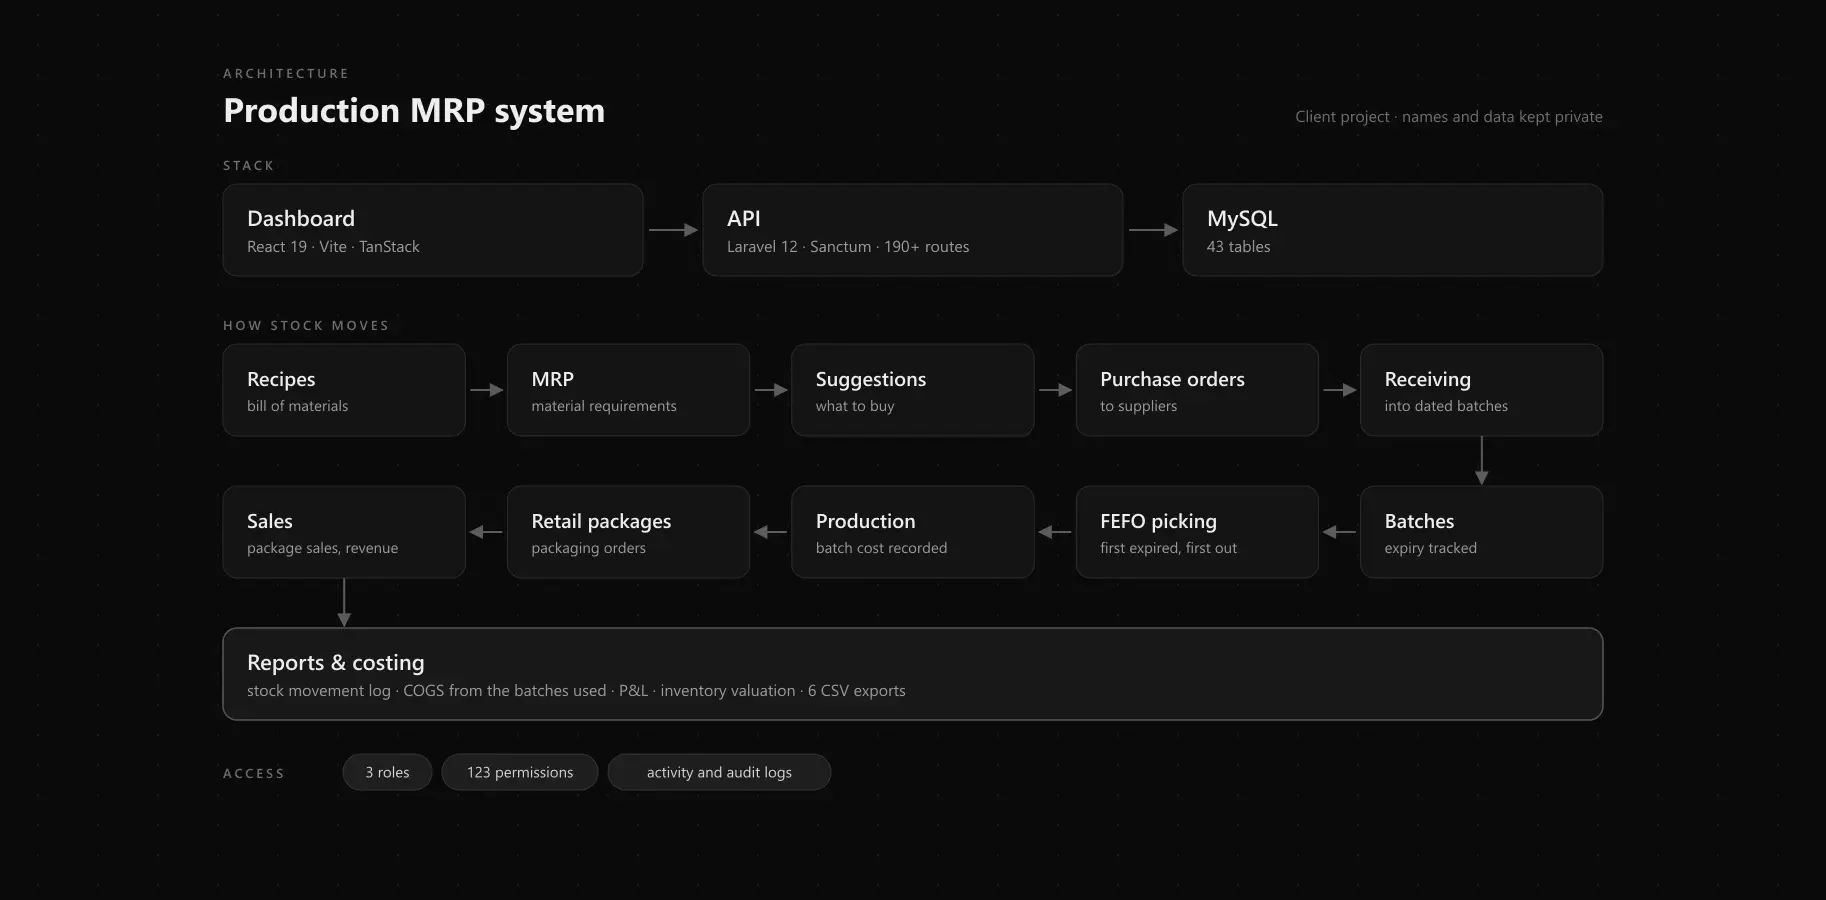Click the first expired, first out subtitle
The width and height of the screenshot is (1826, 900).
1169,548
